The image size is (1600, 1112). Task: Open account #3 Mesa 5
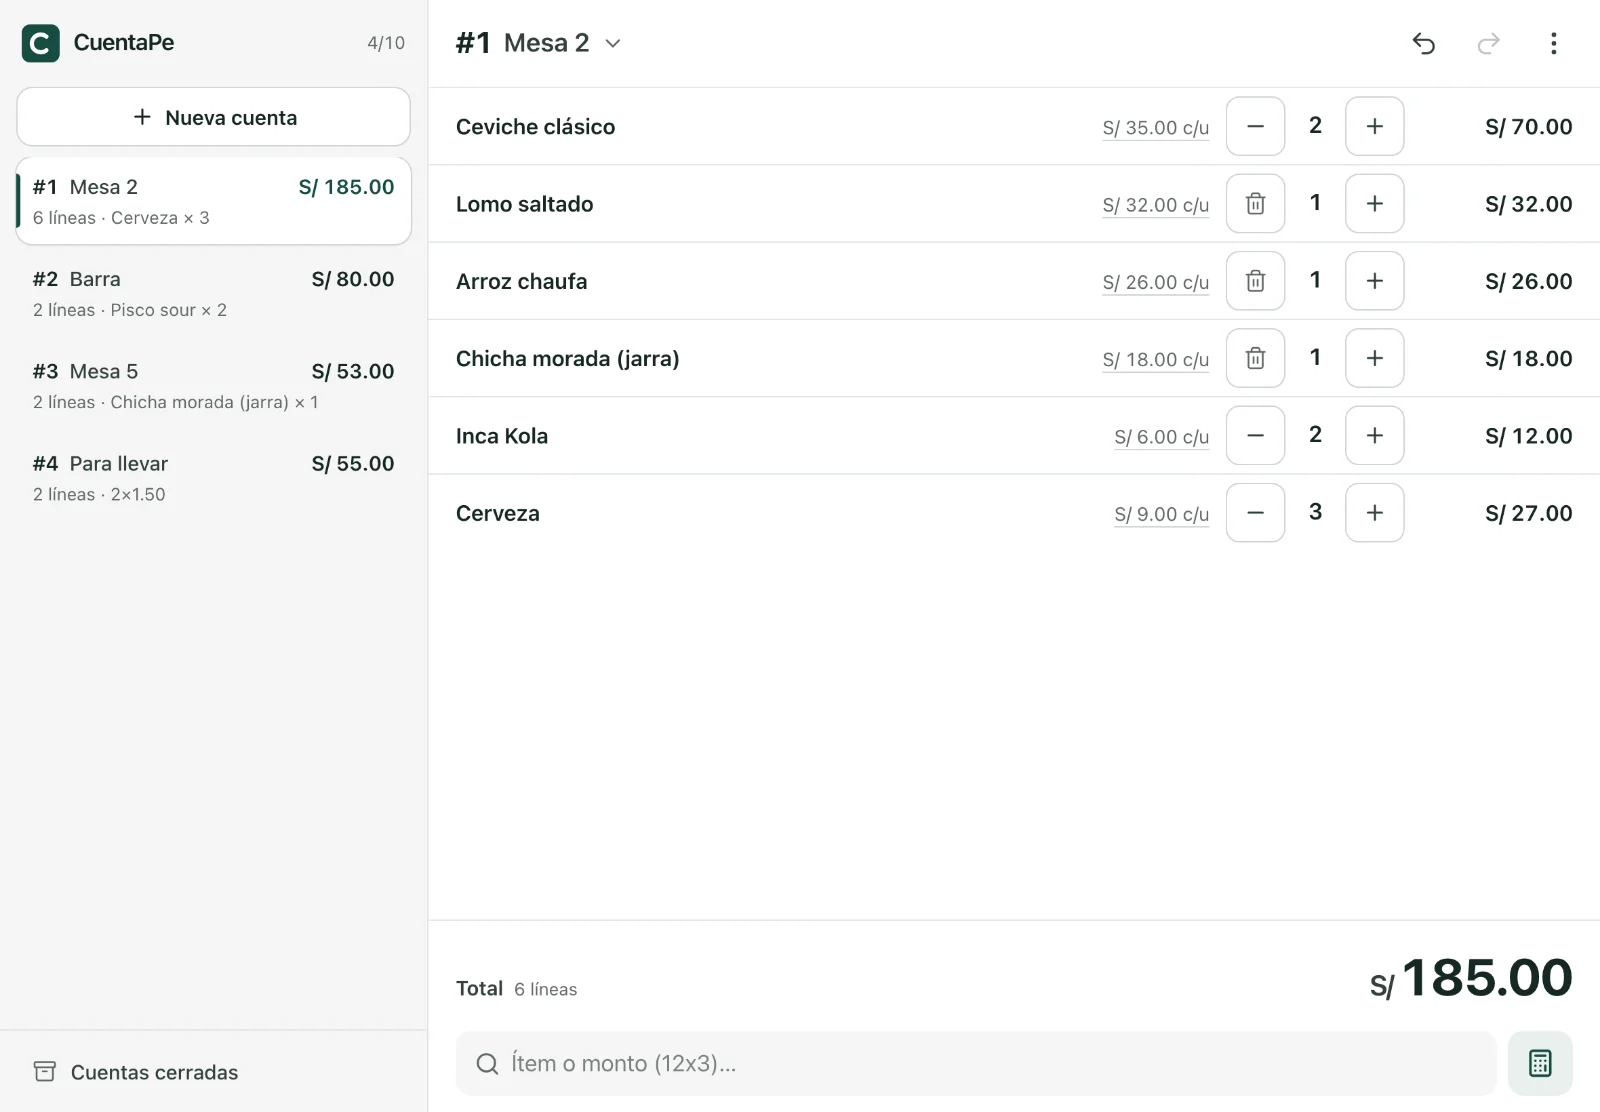[213, 385]
